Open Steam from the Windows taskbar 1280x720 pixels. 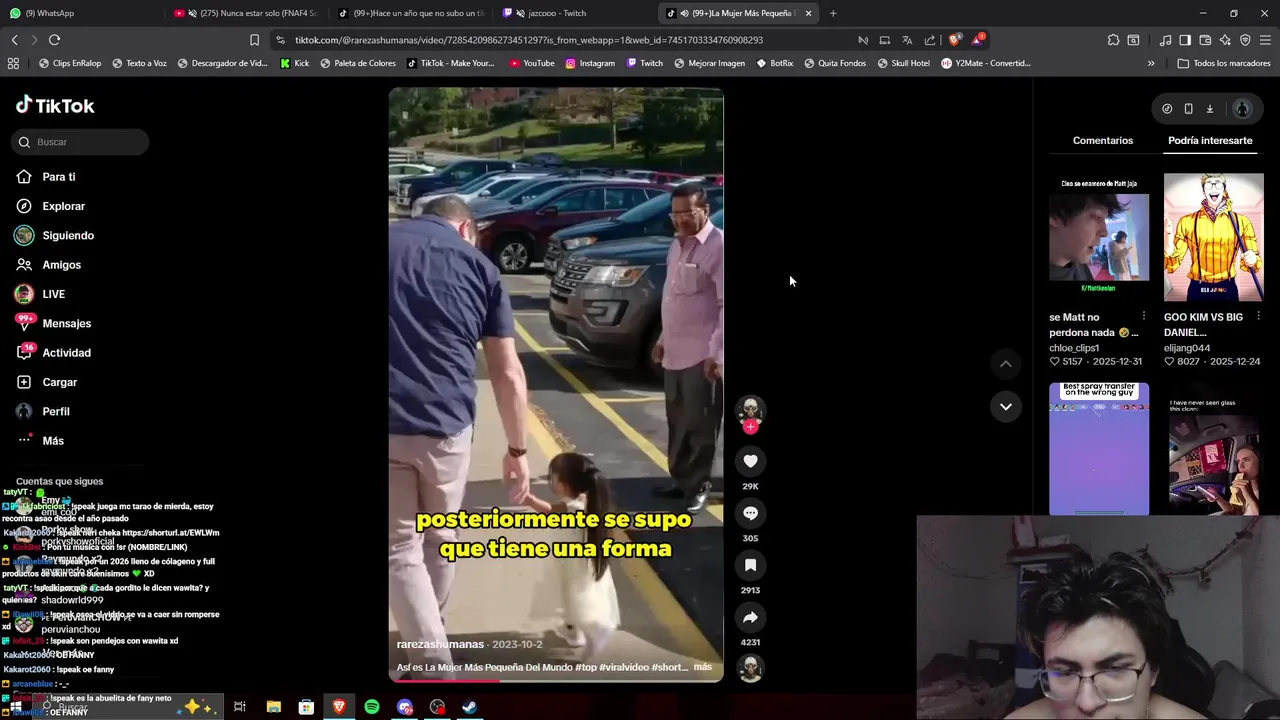(469, 707)
